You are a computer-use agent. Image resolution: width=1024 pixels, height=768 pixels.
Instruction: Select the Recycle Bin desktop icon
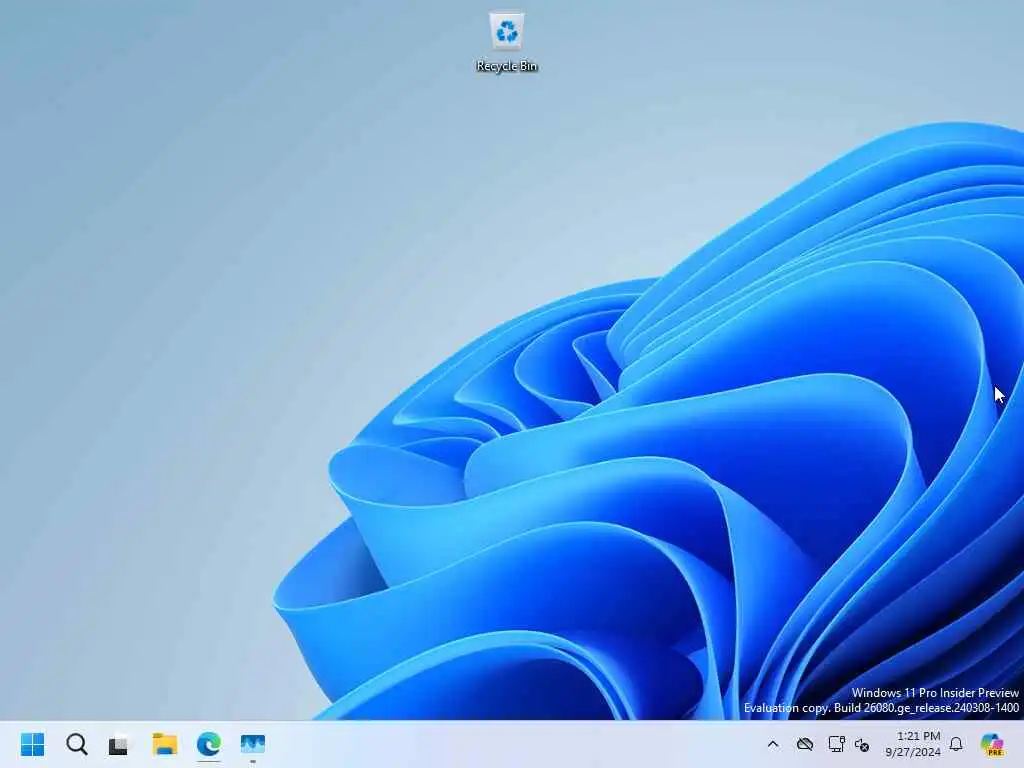point(507,42)
